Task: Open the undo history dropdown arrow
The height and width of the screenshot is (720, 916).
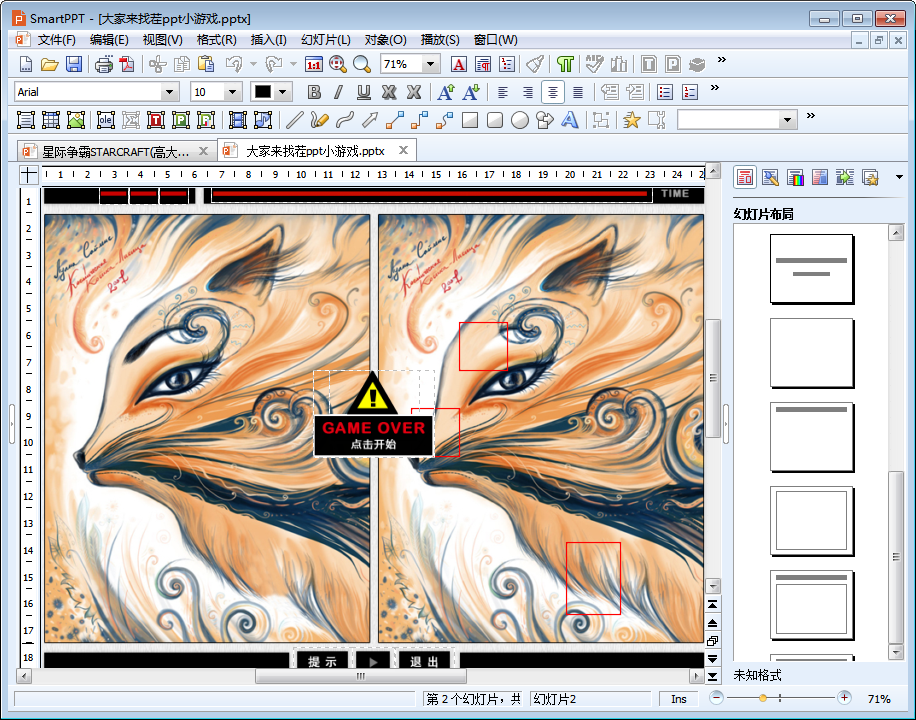Action: [254, 64]
